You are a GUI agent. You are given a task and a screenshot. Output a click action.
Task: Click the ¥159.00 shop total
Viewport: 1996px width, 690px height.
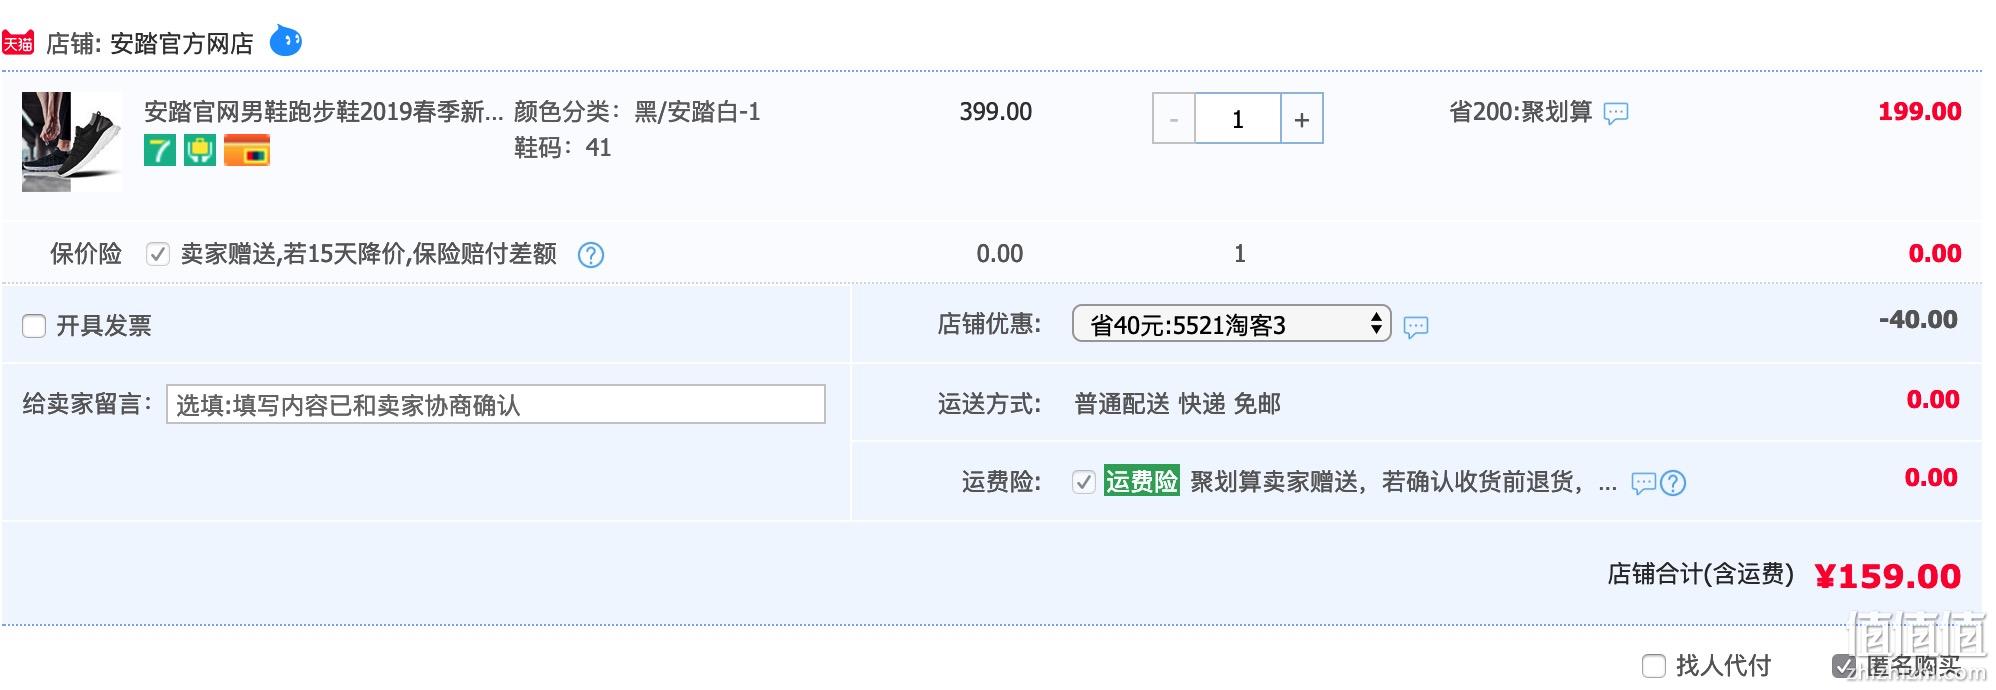pos(1888,576)
